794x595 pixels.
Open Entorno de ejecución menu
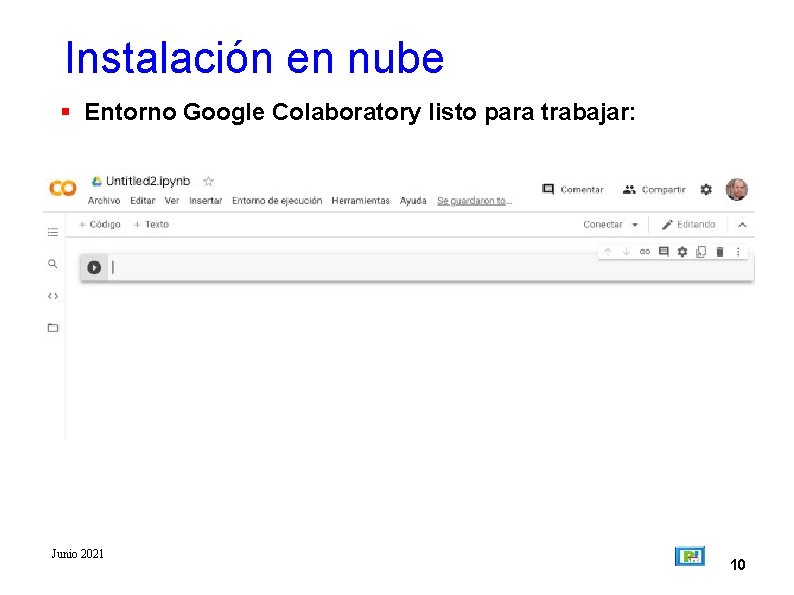coord(277,201)
